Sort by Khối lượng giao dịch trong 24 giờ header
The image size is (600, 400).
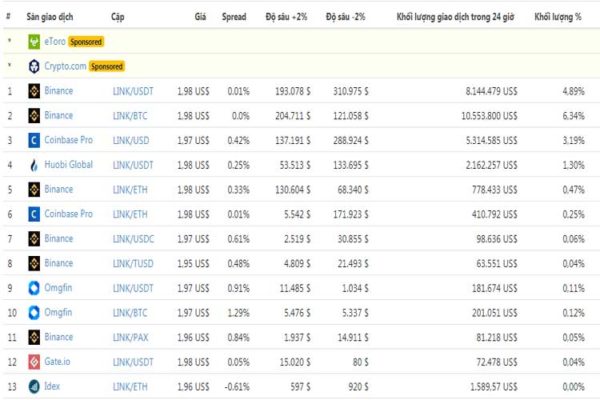click(455, 17)
